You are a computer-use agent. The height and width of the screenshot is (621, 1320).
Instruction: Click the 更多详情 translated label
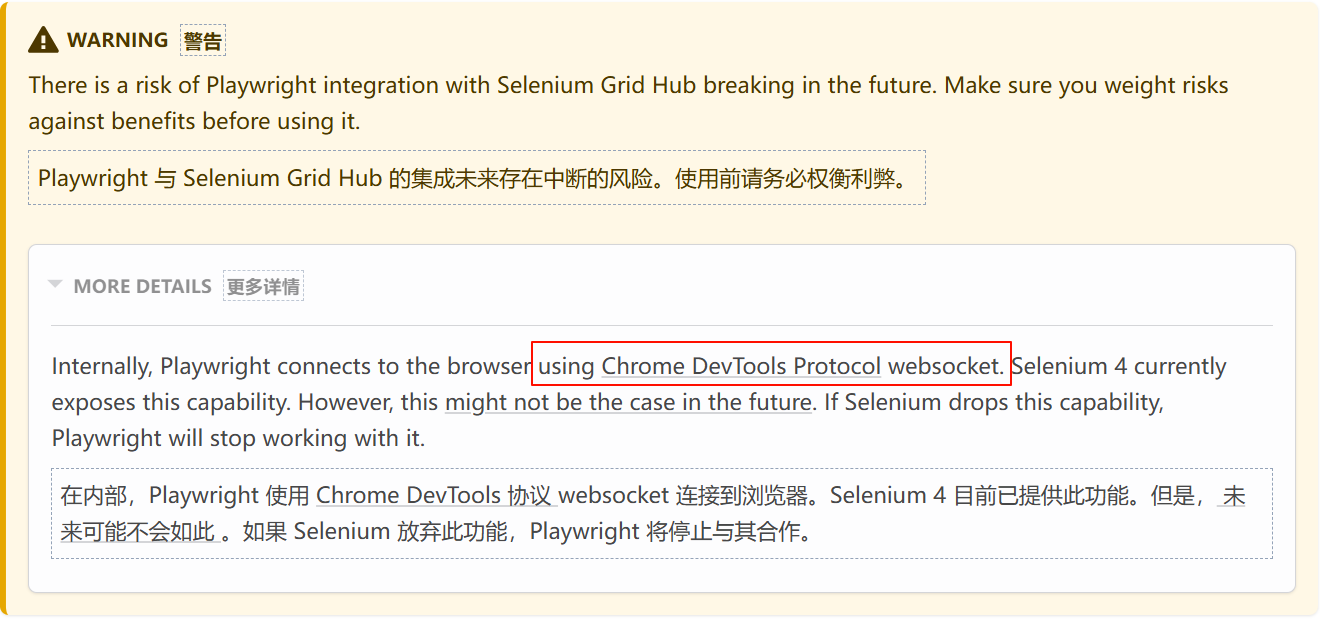coord(263,287)
